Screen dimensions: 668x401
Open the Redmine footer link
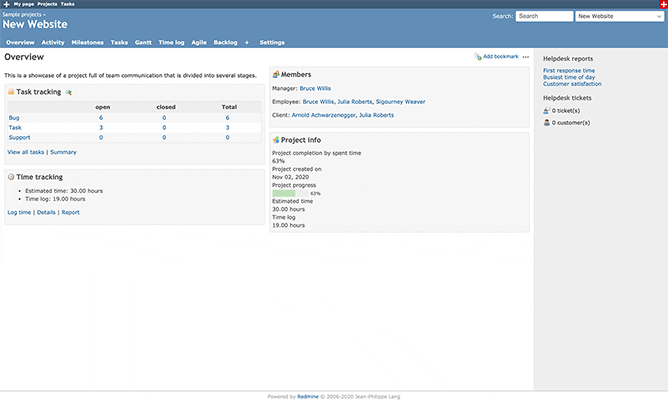(x=308, y=397)
